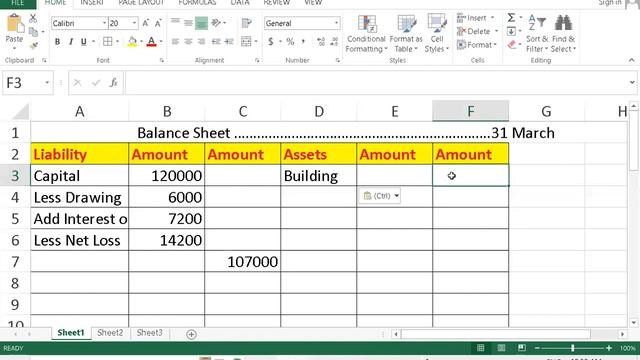Click the percent style icon

pyautogui.click(x=290, y=42)
